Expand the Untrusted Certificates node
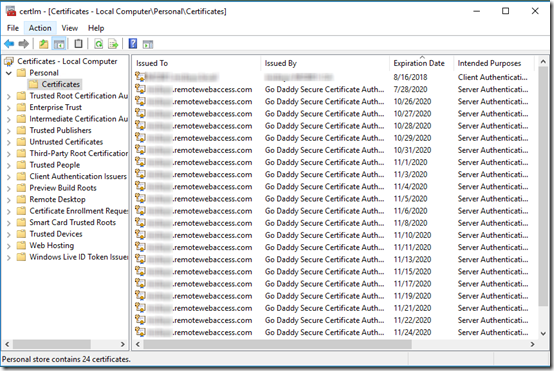Image resolution: width=554 pixels, height=371 pixels. point(9,142)
